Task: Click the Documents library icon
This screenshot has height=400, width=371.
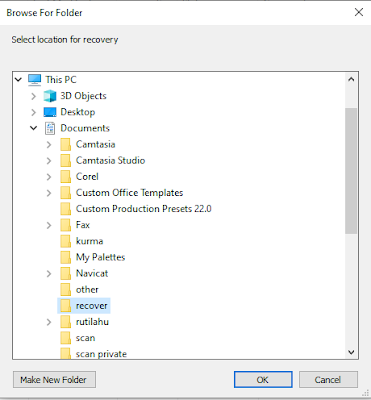Action: click(x=50, y=128)
